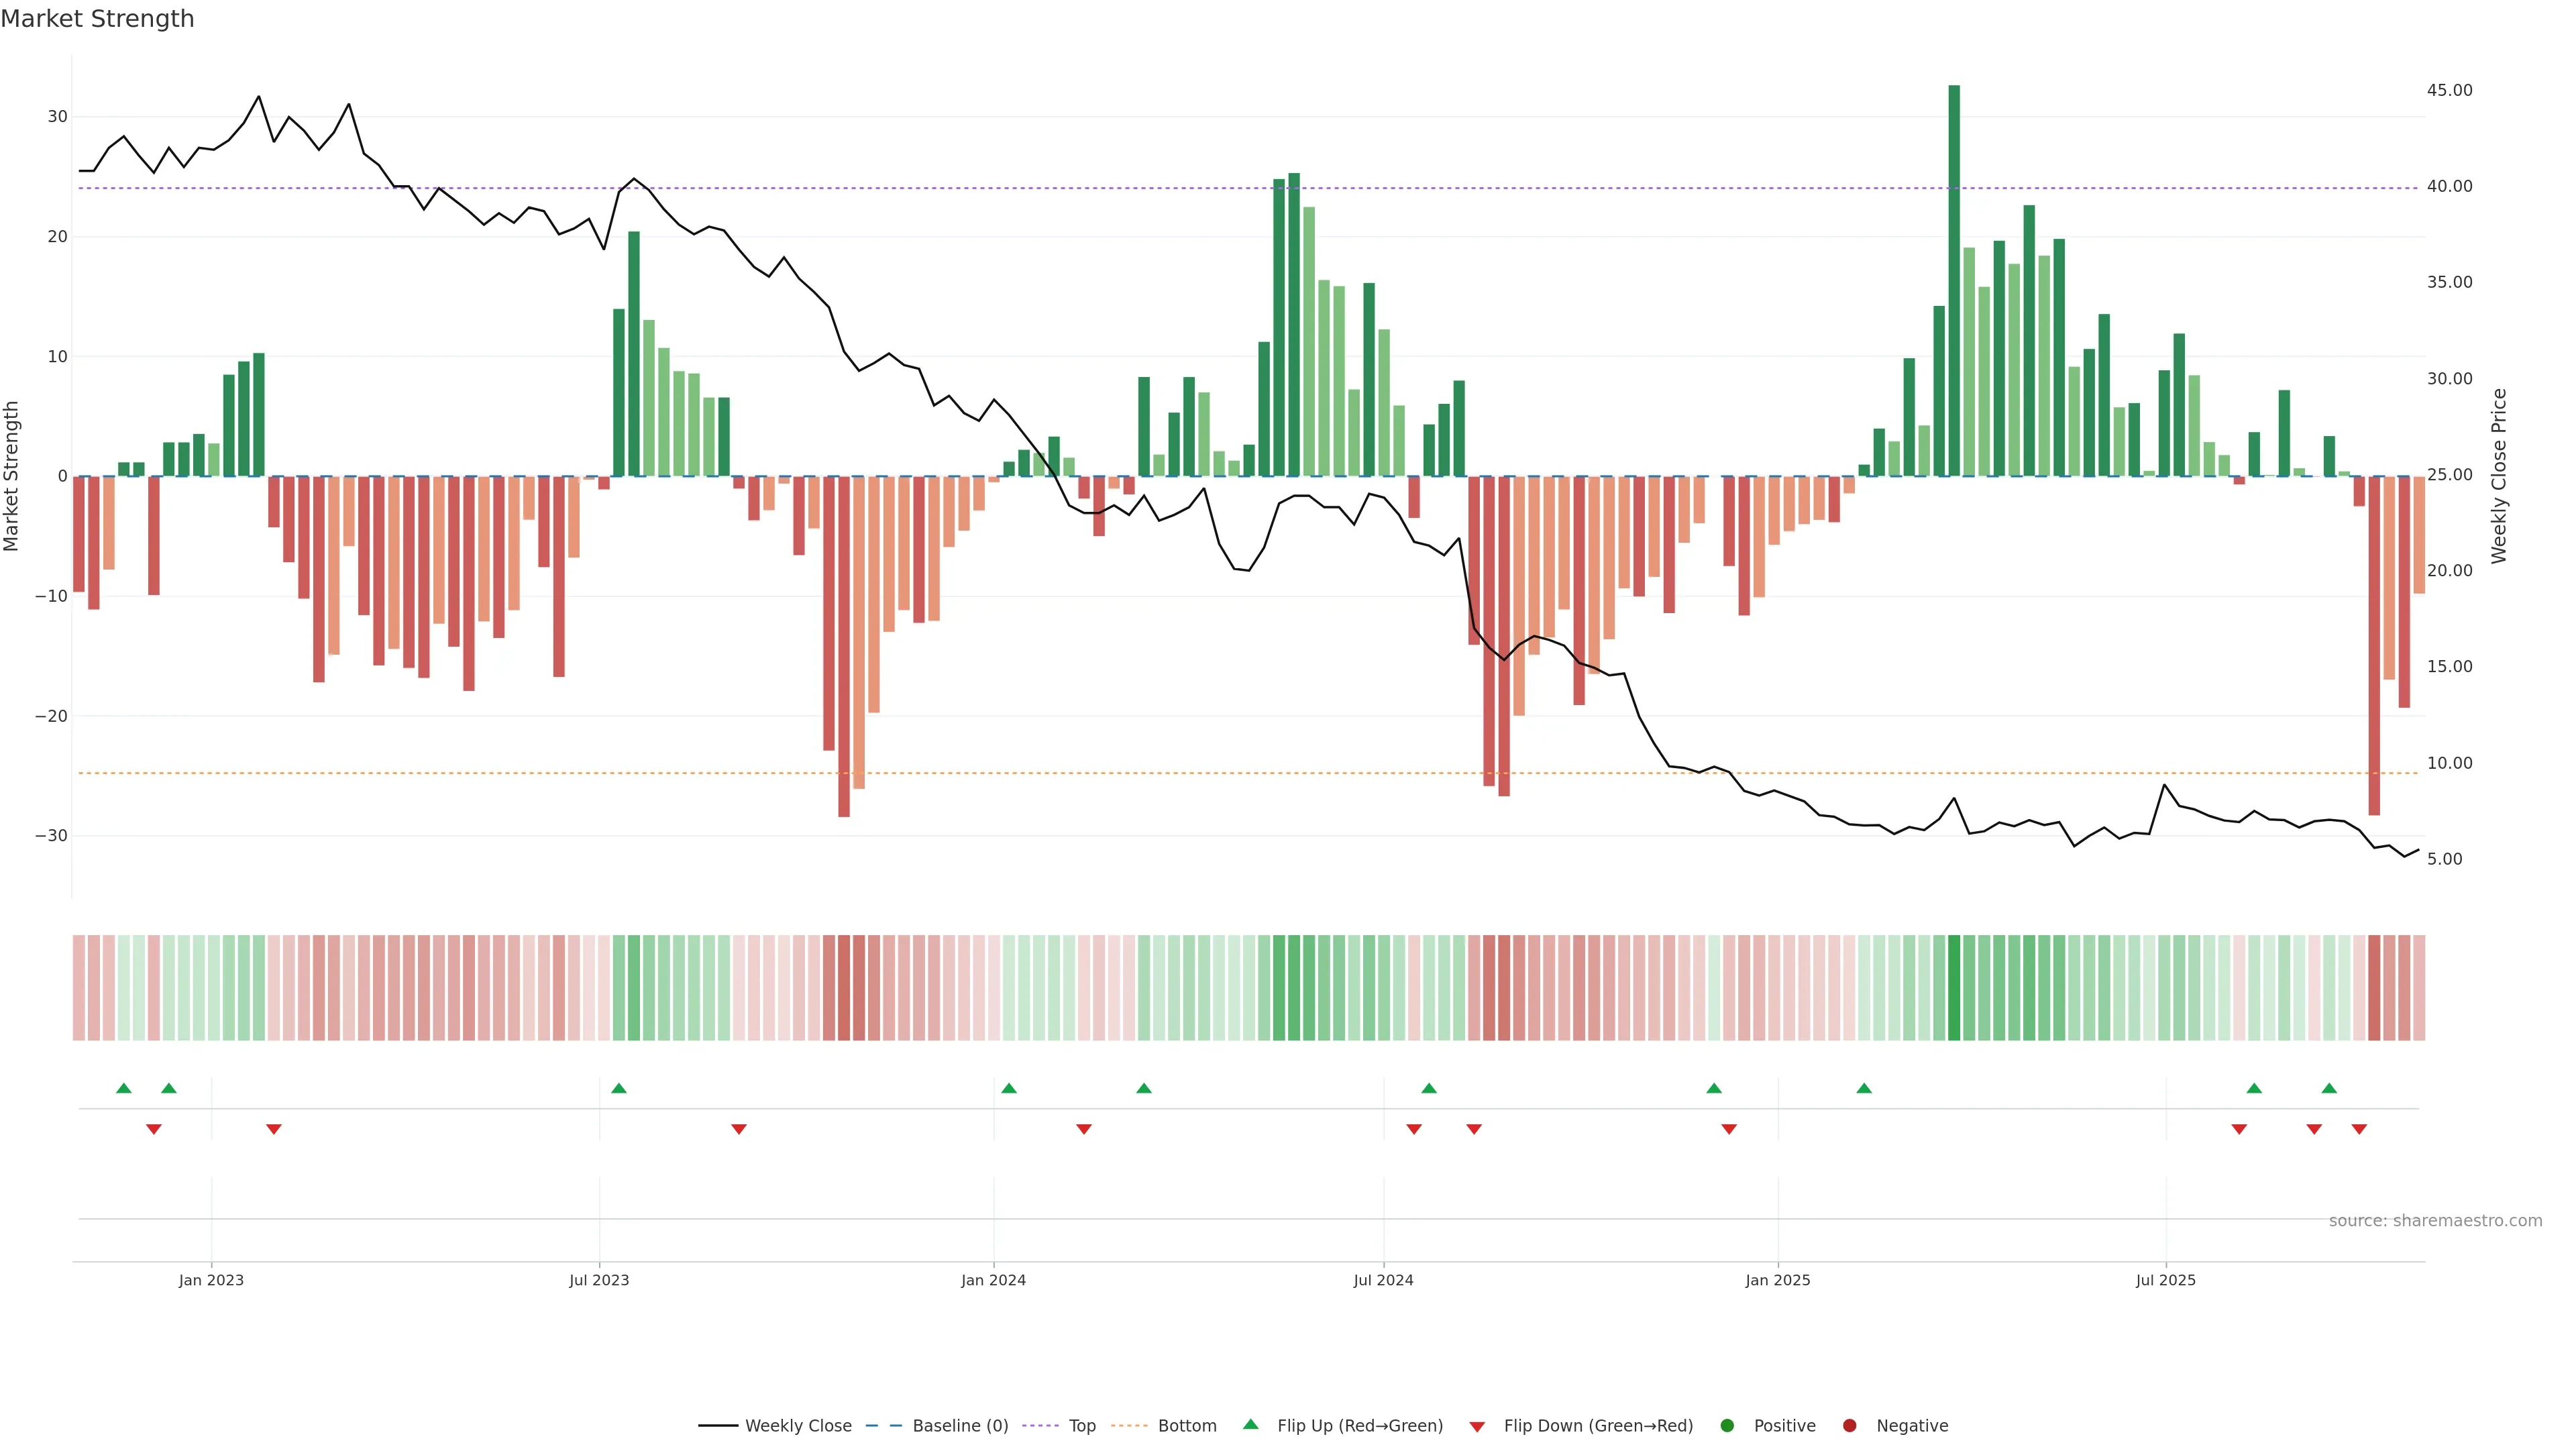Click Flip Up green triangle legend icon
Viewport: 2576px width, 1449px height.
[1250, 1425]
